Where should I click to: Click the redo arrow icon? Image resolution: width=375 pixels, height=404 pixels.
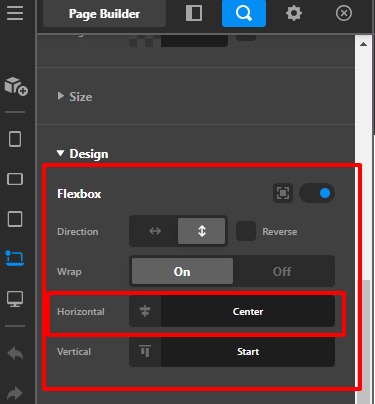tap(15, 393)
